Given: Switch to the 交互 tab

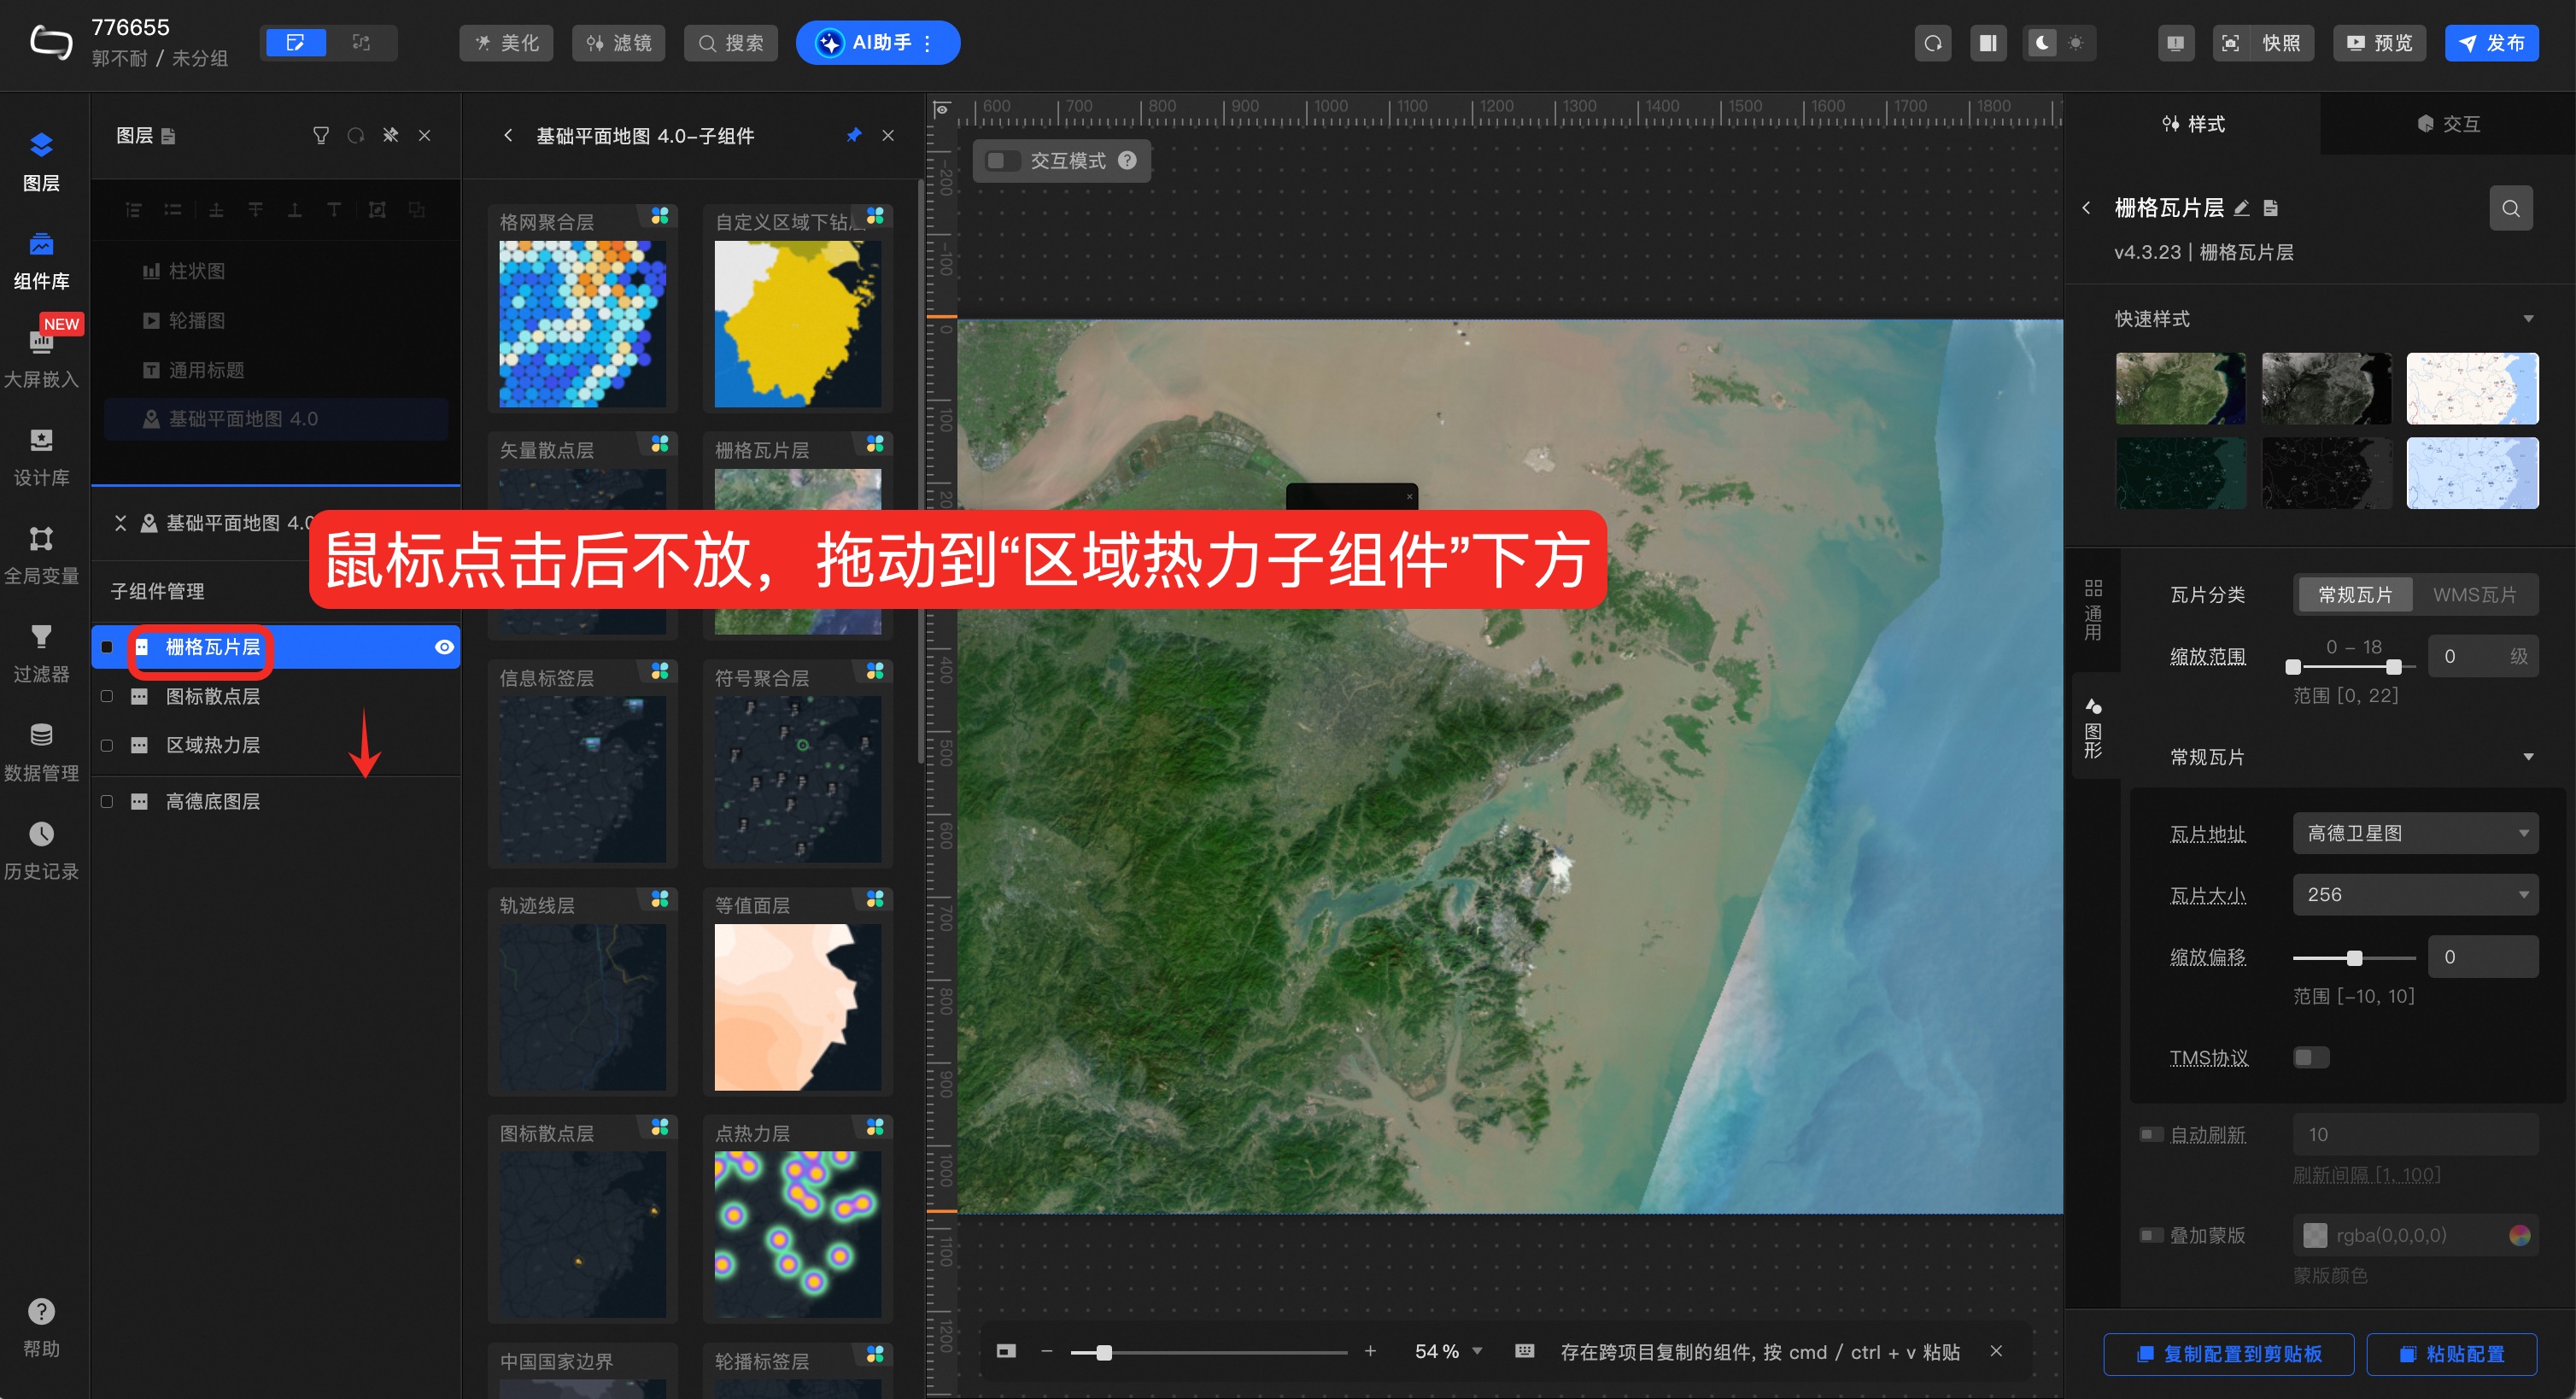Looking at the screenshot, I should [2447, 124].
